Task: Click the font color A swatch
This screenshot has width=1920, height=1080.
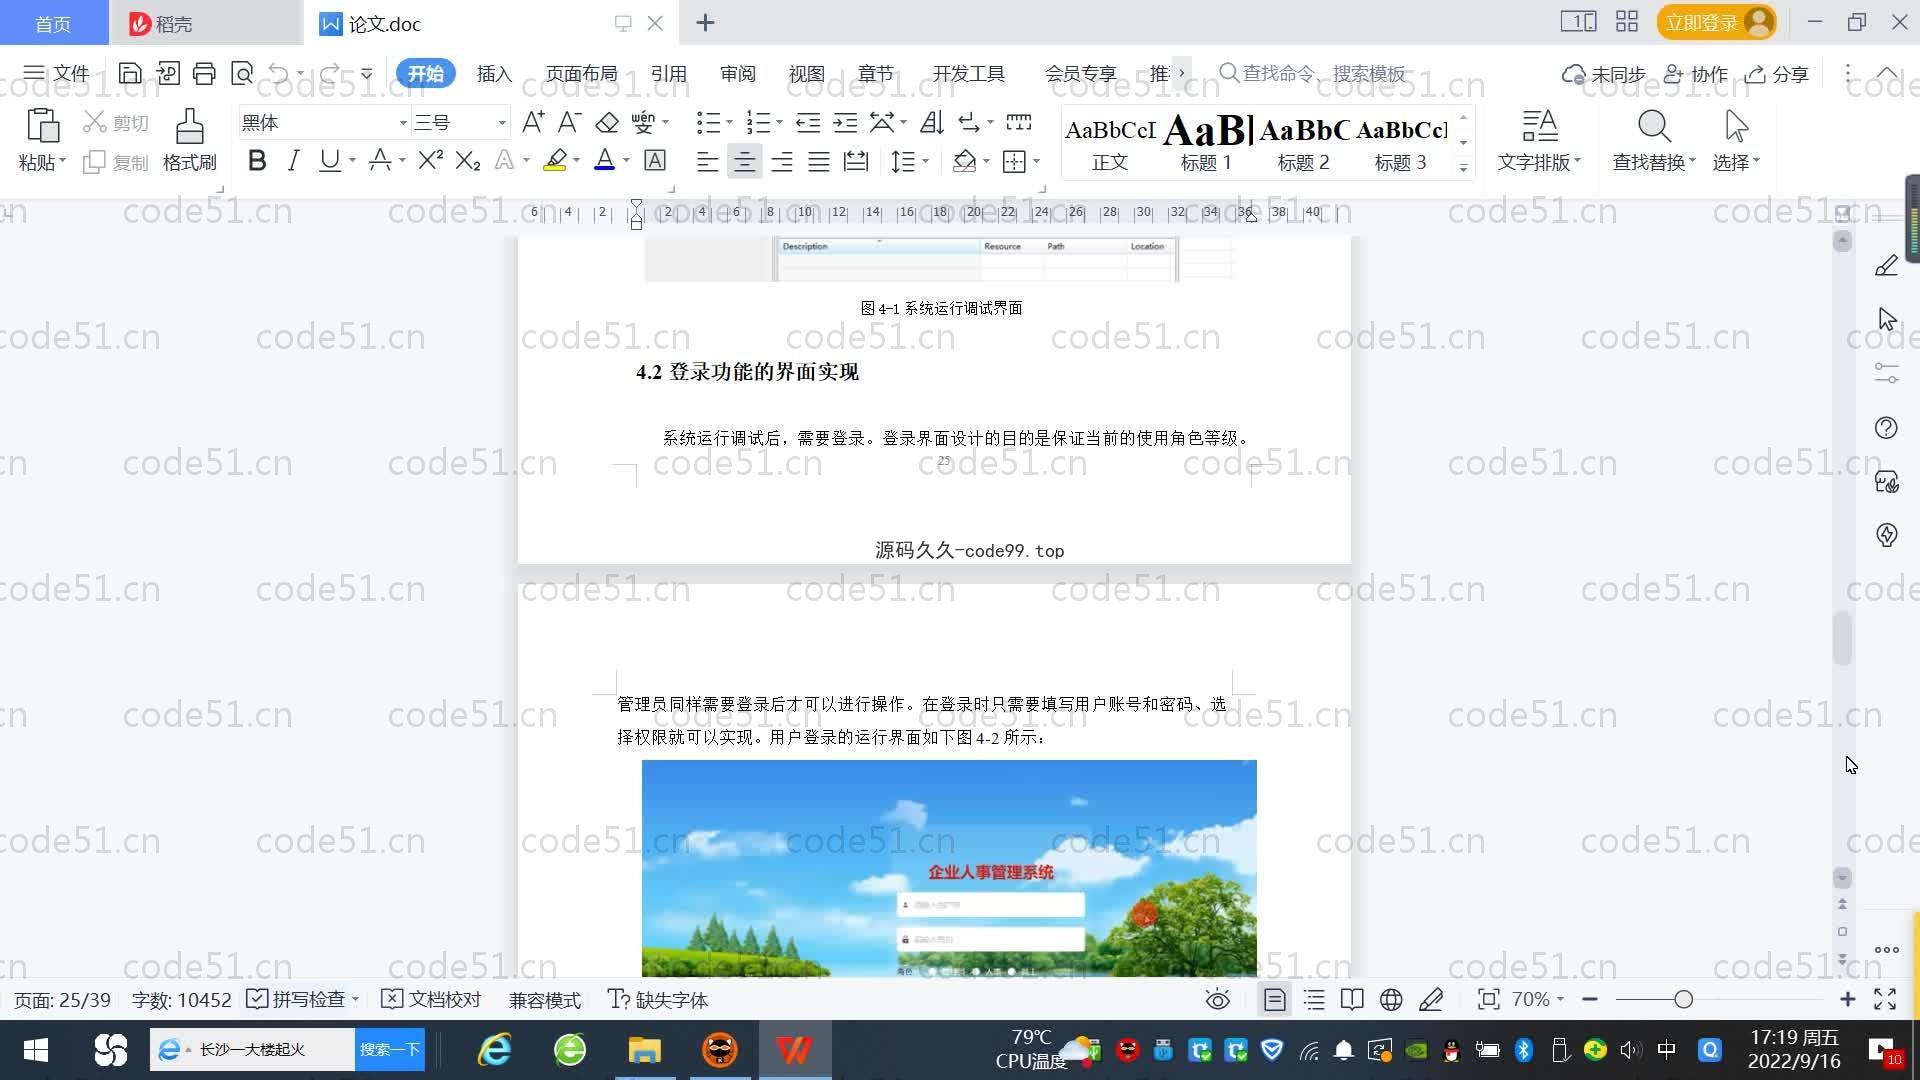Action: point(604,160)
